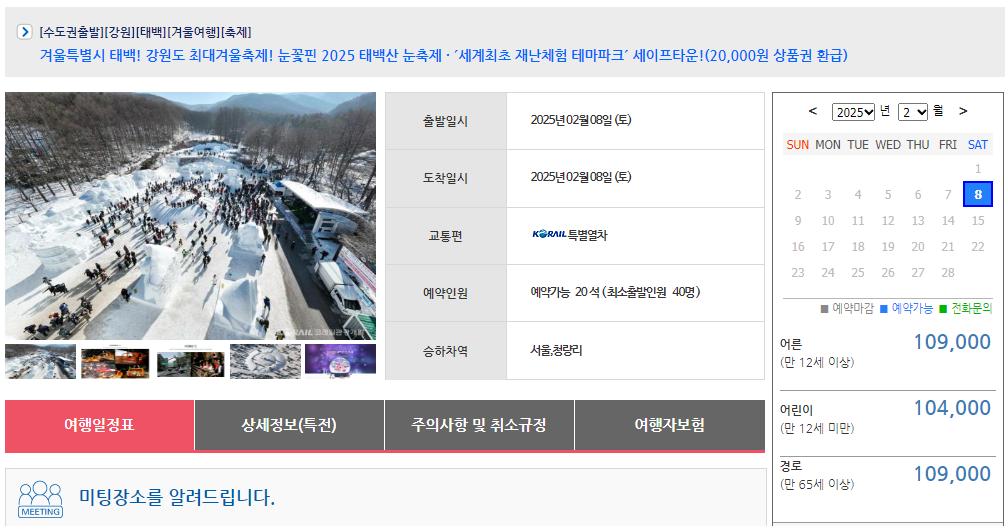Click the KORAIL logo in transport row

[549, 234]
